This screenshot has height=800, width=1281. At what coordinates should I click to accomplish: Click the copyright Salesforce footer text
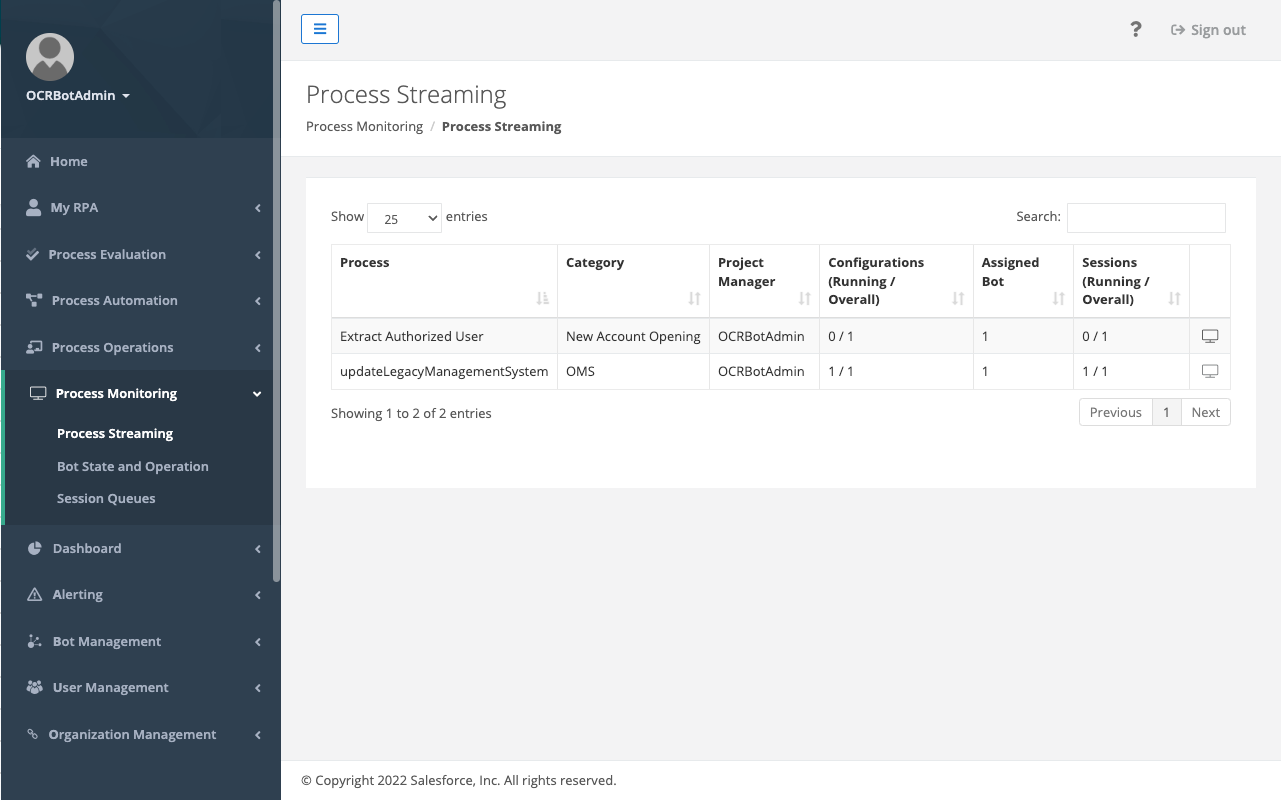coord(458,780)
